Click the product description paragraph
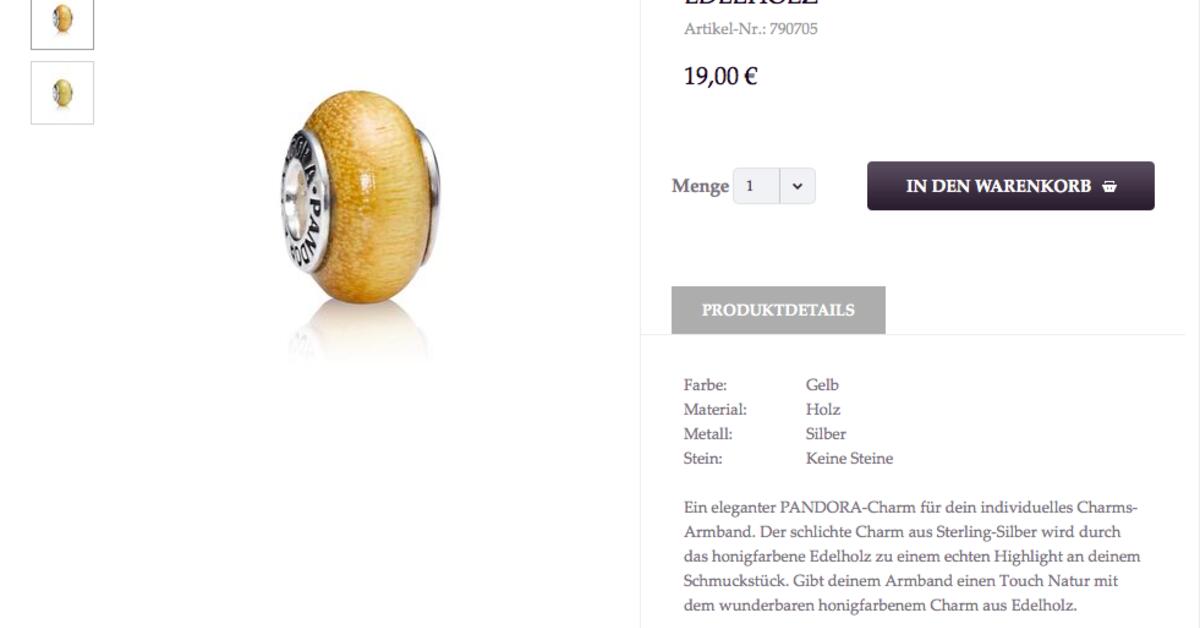 click(912, 557)
